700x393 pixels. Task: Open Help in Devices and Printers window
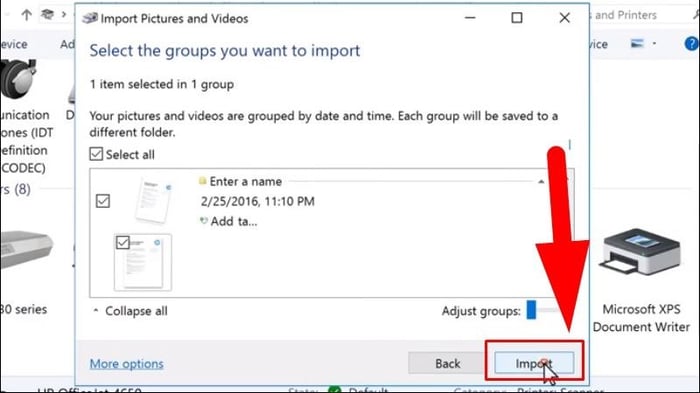tap(691, 44)
